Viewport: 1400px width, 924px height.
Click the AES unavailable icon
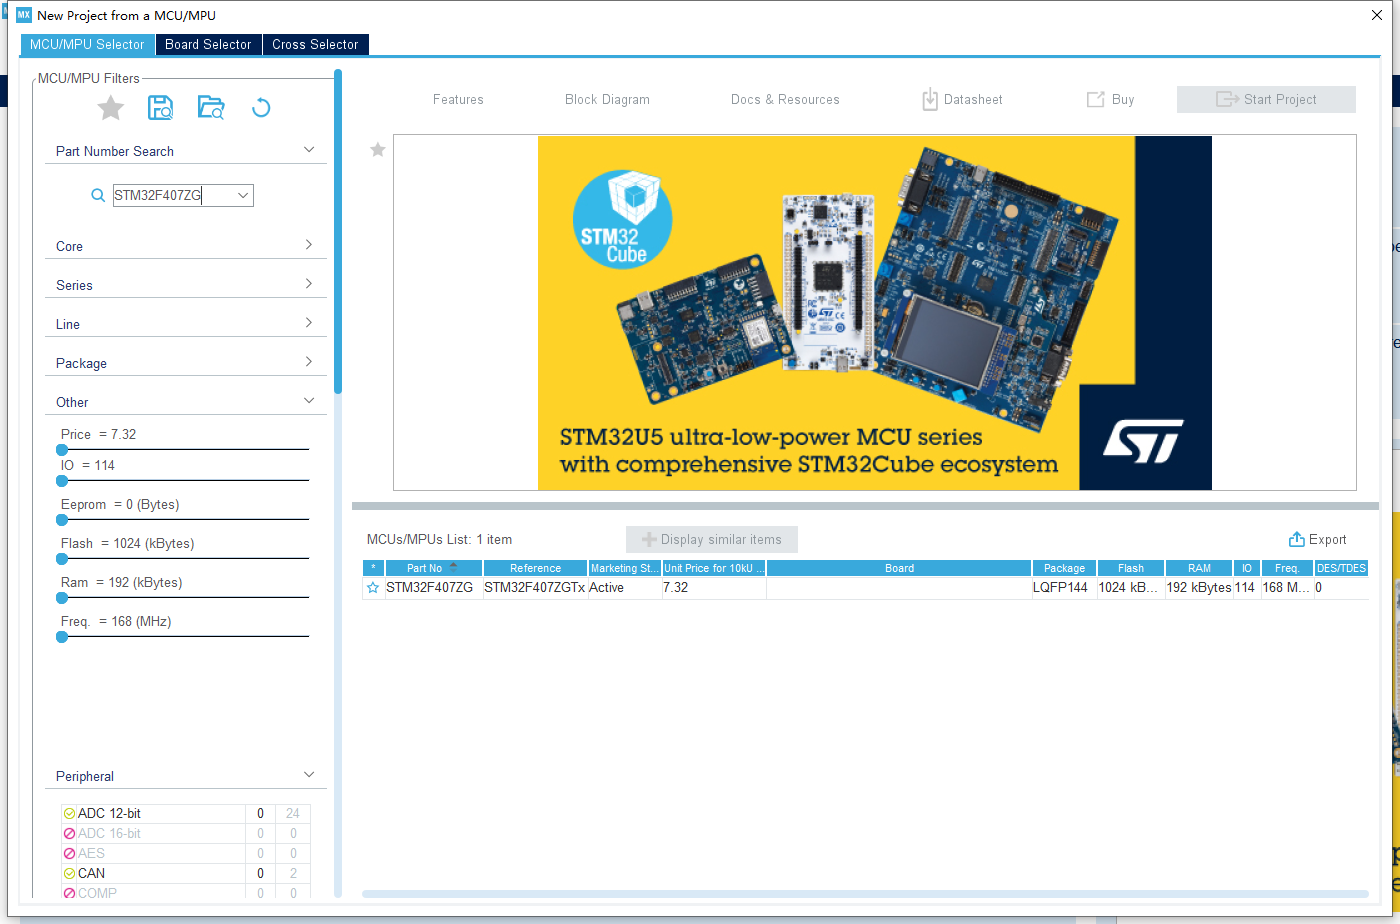[x=69, y=854]
